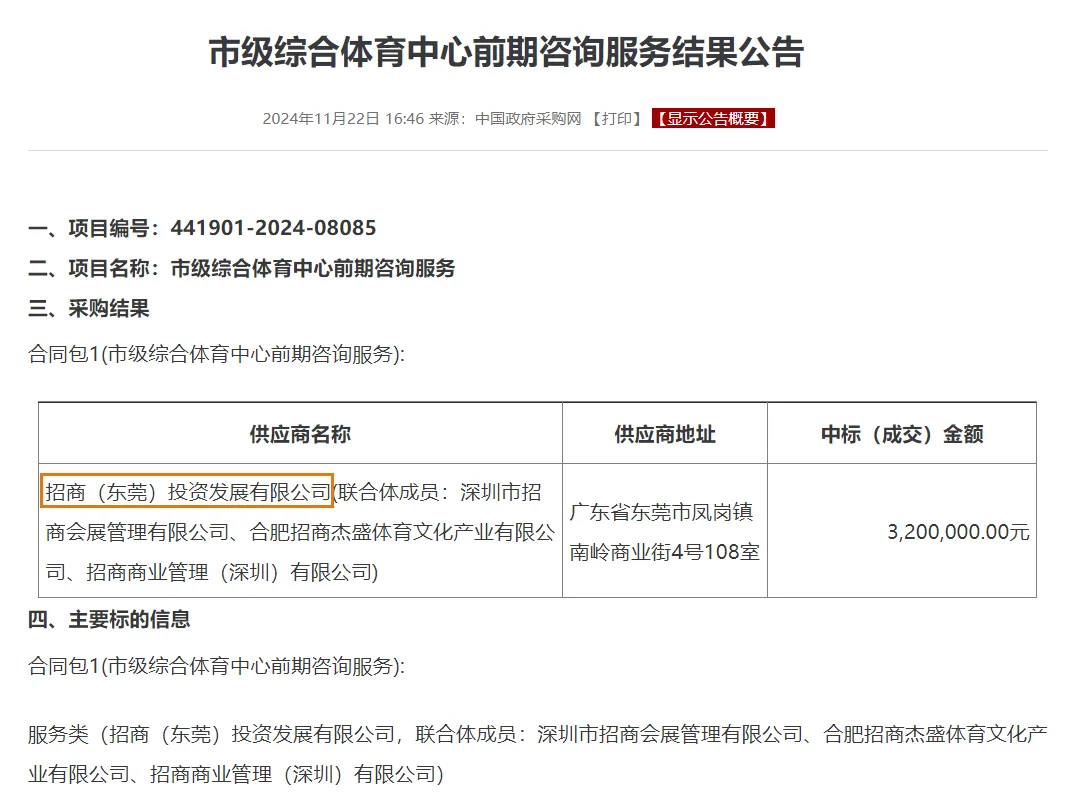Click the address cell 广东省东莞市凤岗镇
The width and height of the screenshot is (1076, 795).
click(x=662, y=512)
